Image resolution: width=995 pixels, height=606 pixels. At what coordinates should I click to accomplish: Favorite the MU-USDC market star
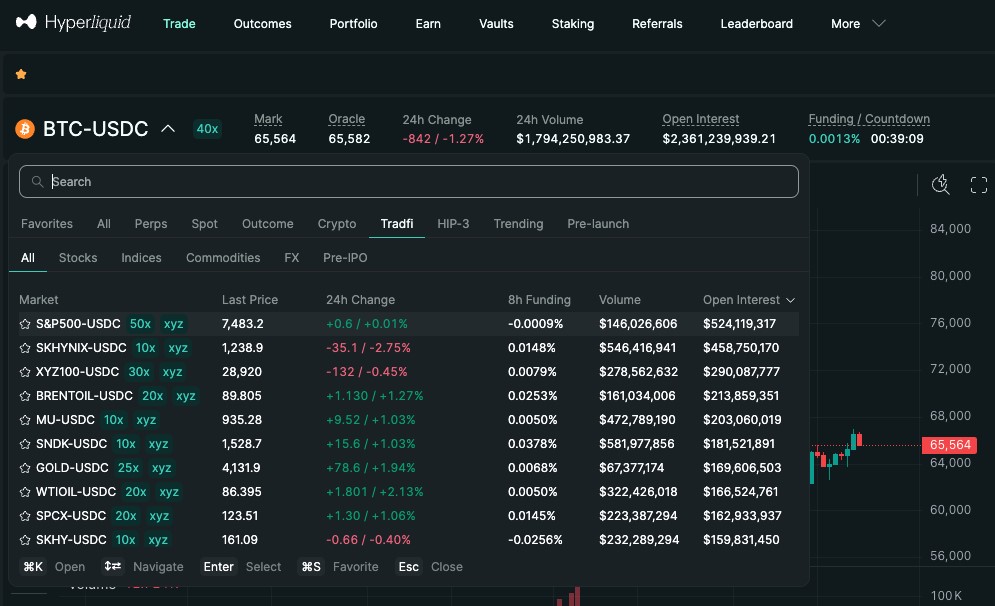click(25, 421)
